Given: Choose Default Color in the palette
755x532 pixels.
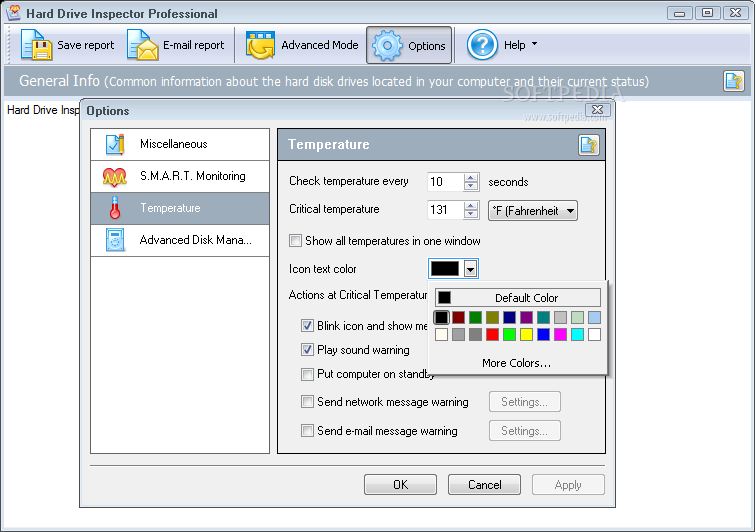Looking at the screenshot, I should [x=518, y=298].
